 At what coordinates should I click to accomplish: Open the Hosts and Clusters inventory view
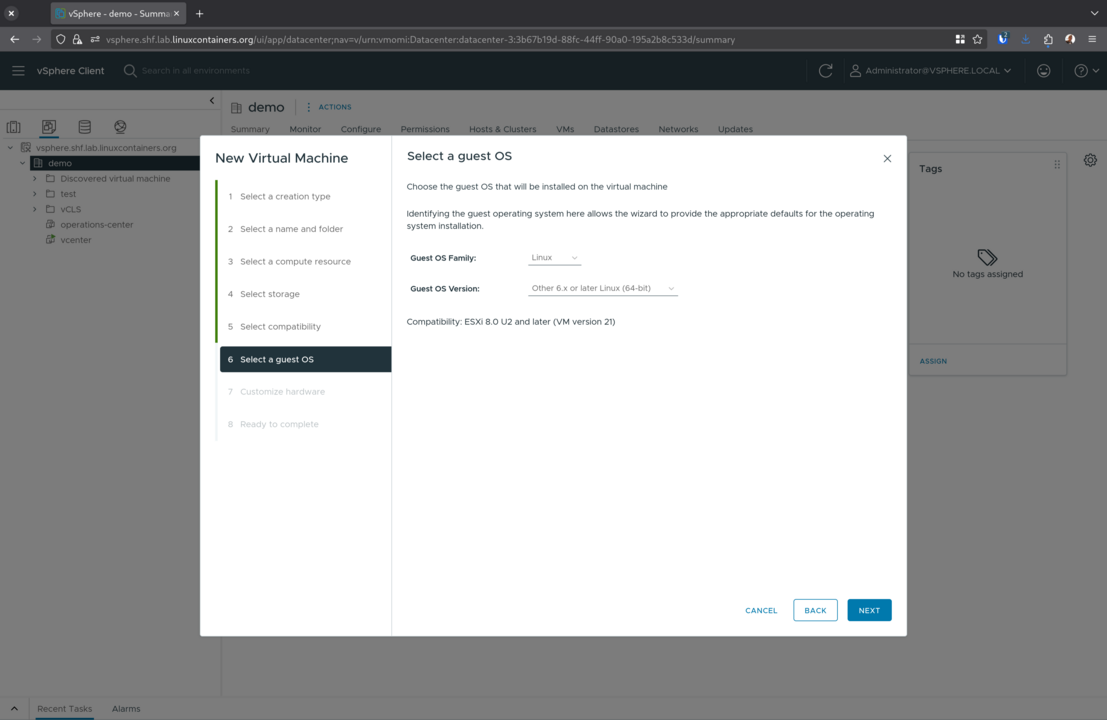14,127
